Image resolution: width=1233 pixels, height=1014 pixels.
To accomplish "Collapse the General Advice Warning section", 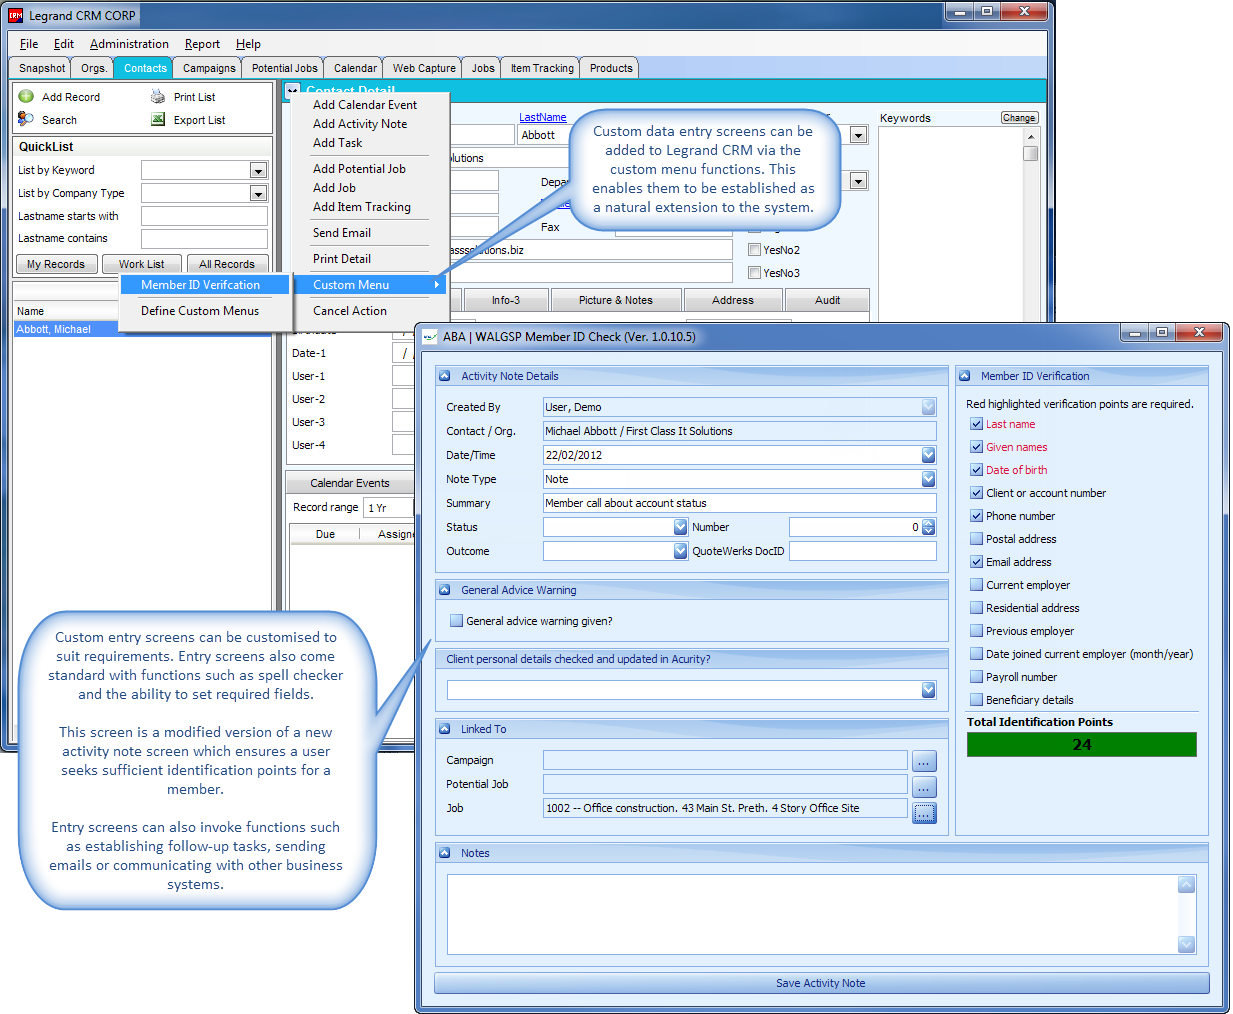I will tap(445, 590).
